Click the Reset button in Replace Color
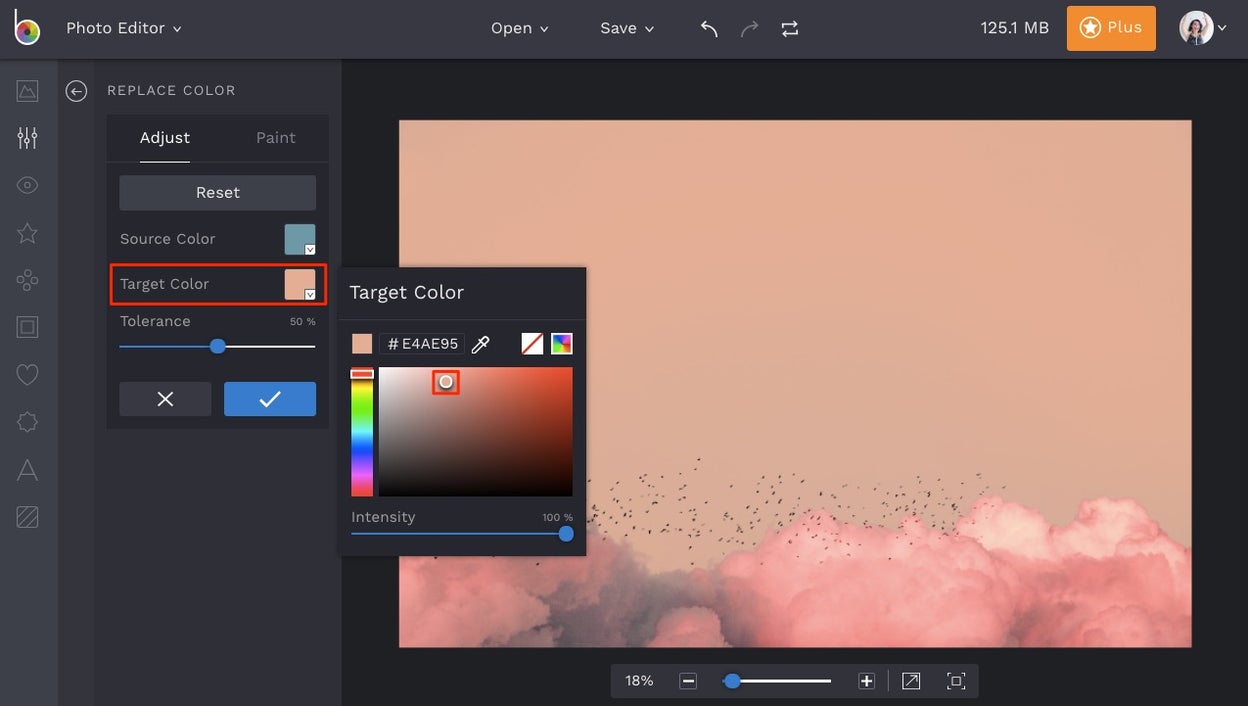 click(x=217, y=192)
